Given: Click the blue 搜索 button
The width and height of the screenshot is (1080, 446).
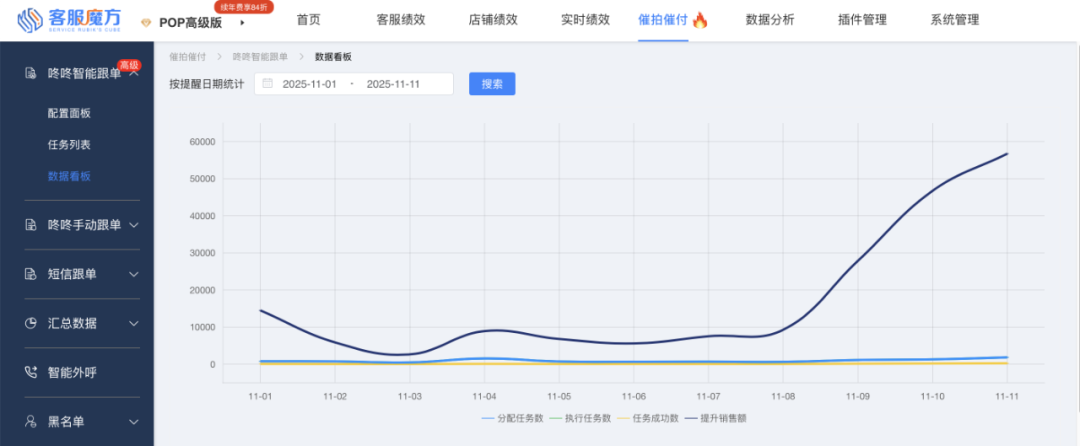Looking at the screenshot, I should pyautogui.click(x=492, y=84).
